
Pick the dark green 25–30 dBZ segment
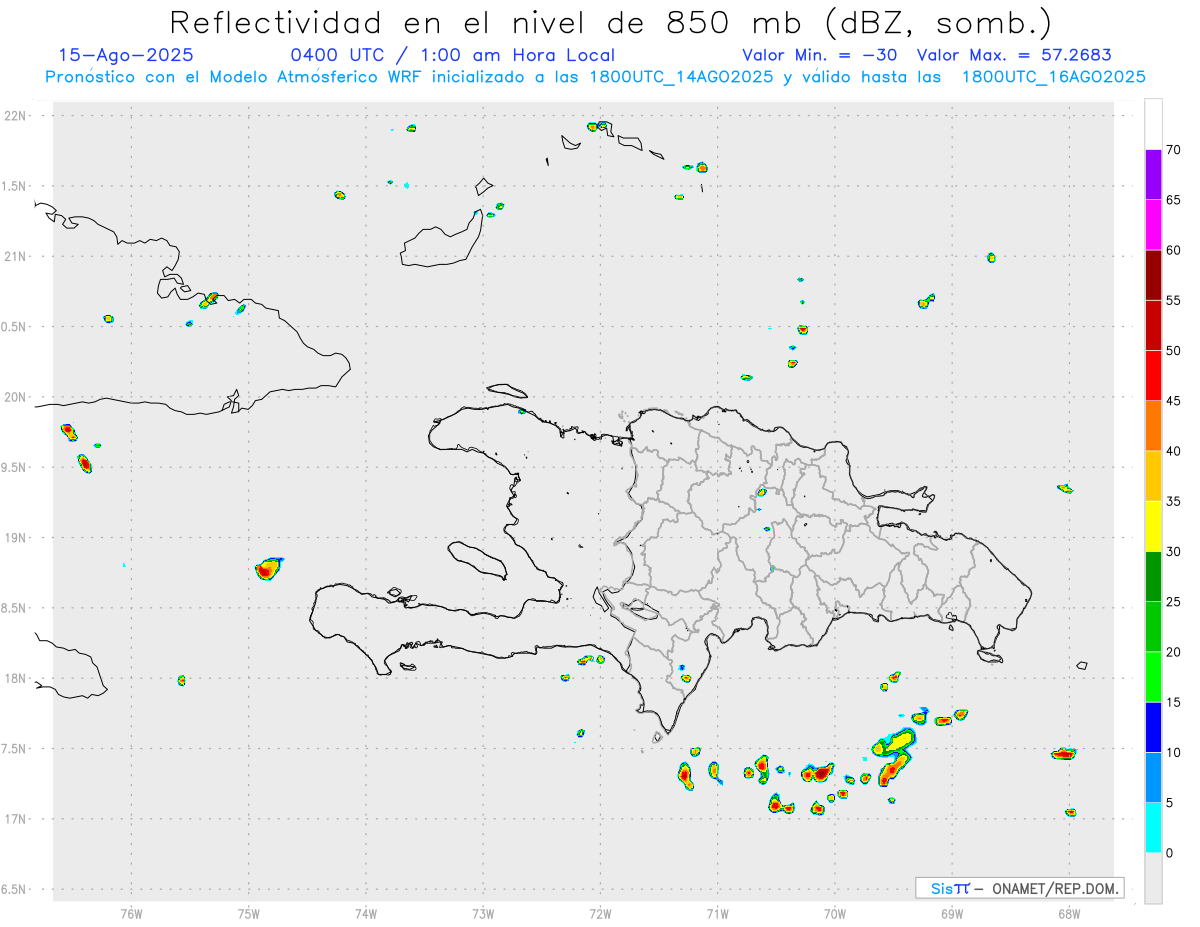point(1153,577)
